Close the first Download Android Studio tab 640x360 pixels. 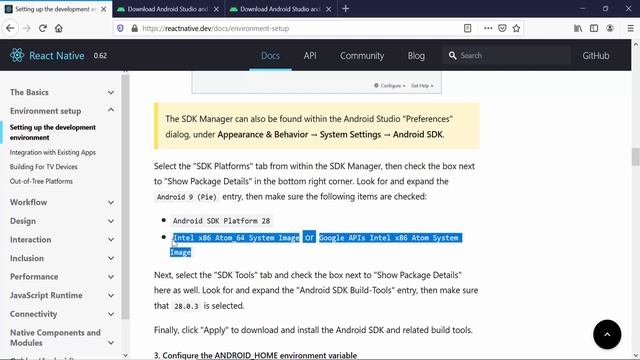[216, 9]
